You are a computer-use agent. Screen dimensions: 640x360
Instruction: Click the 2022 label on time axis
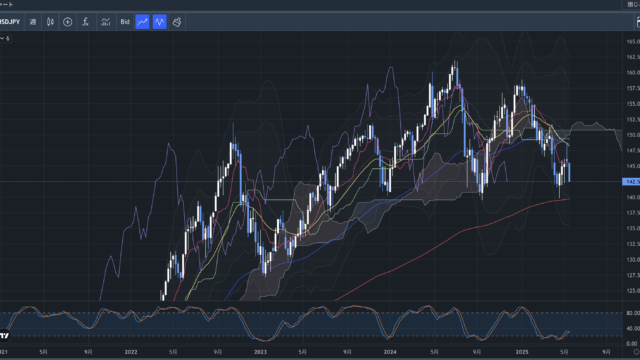pyautogui.click(x=131, y=352)
